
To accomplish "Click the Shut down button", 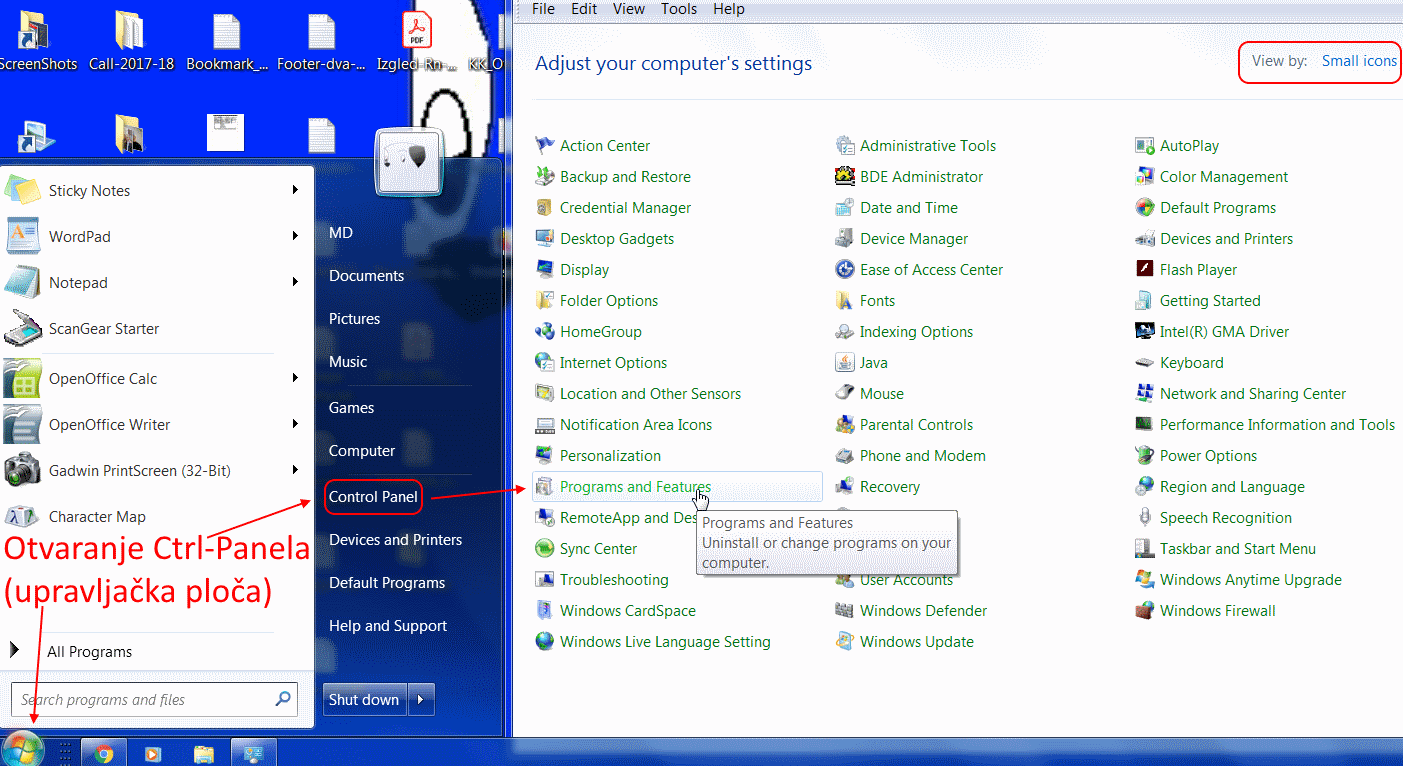I will [x=365, y=700].
